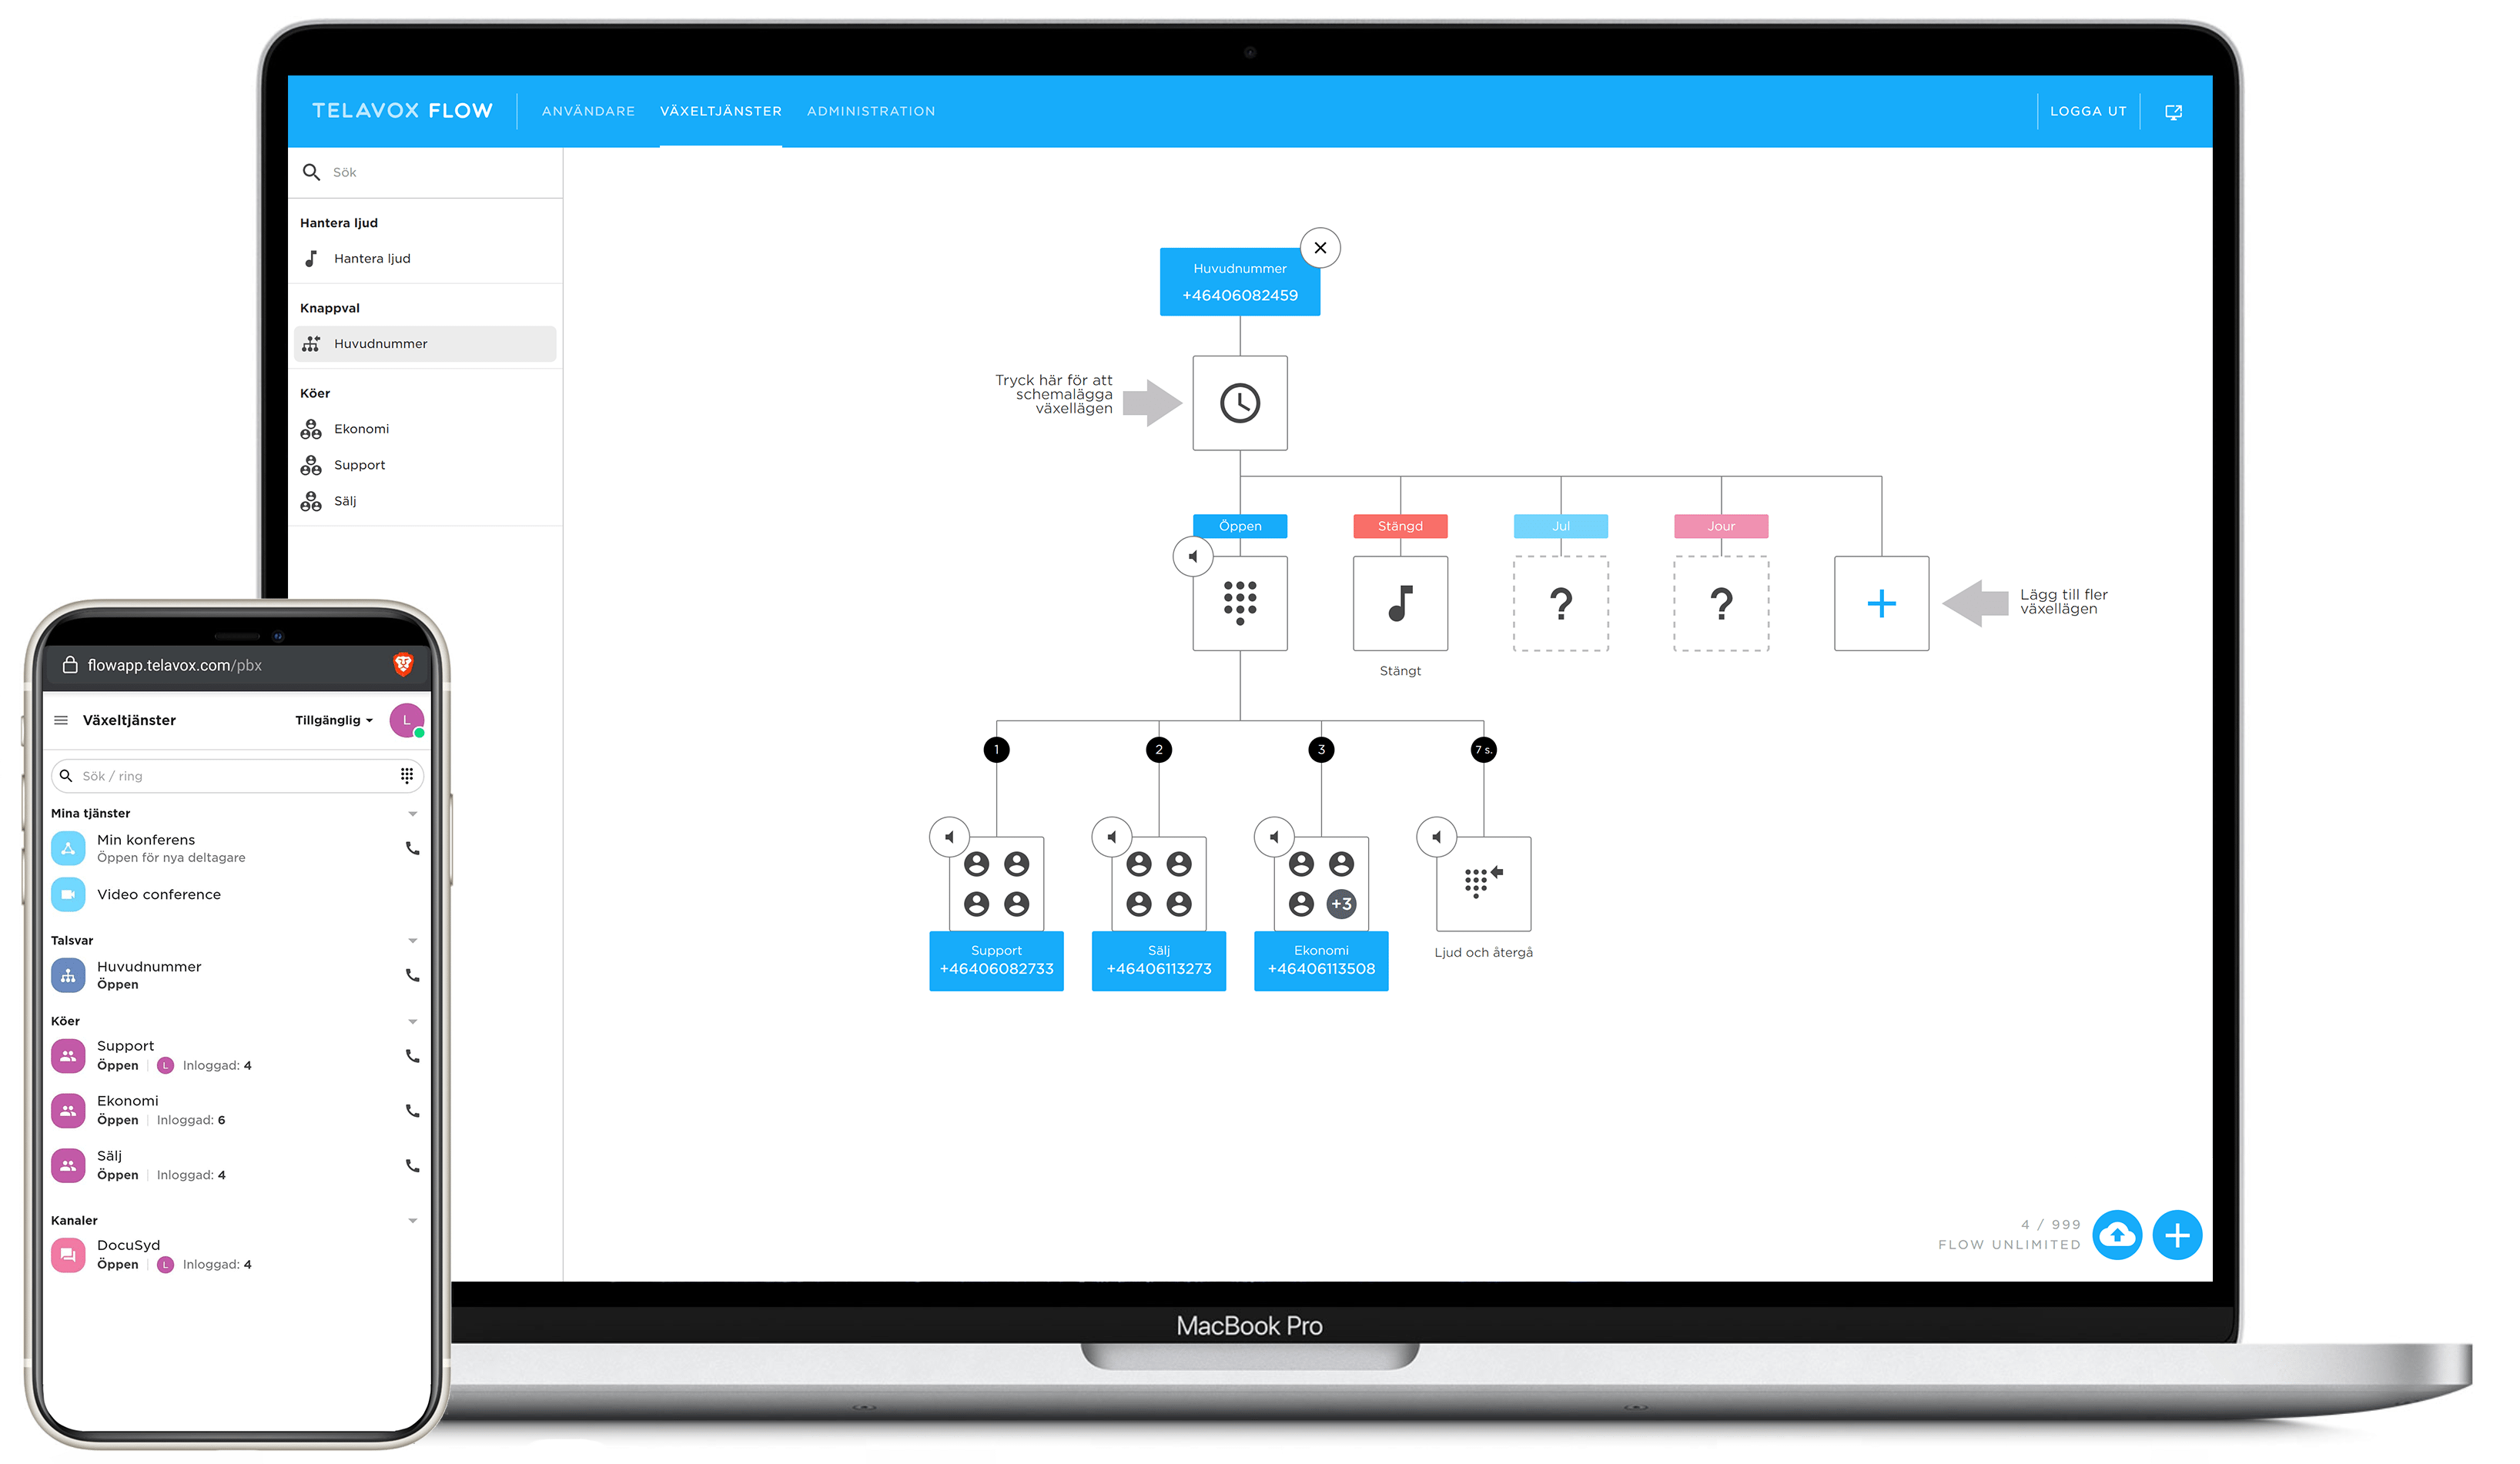Select Huvudnummer under Knappval
The height and width of the screenshot is (1464, 2520).
425,343
